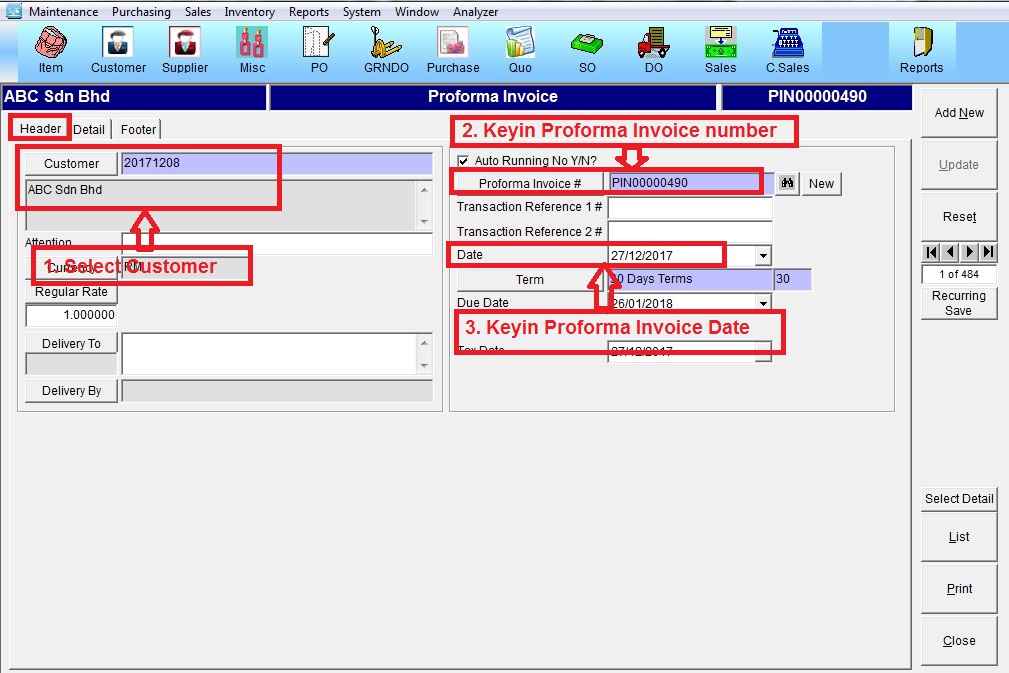
Task: Click the GRNDO forklift icon
Action: pyautogui.click(x=386, y=48)
